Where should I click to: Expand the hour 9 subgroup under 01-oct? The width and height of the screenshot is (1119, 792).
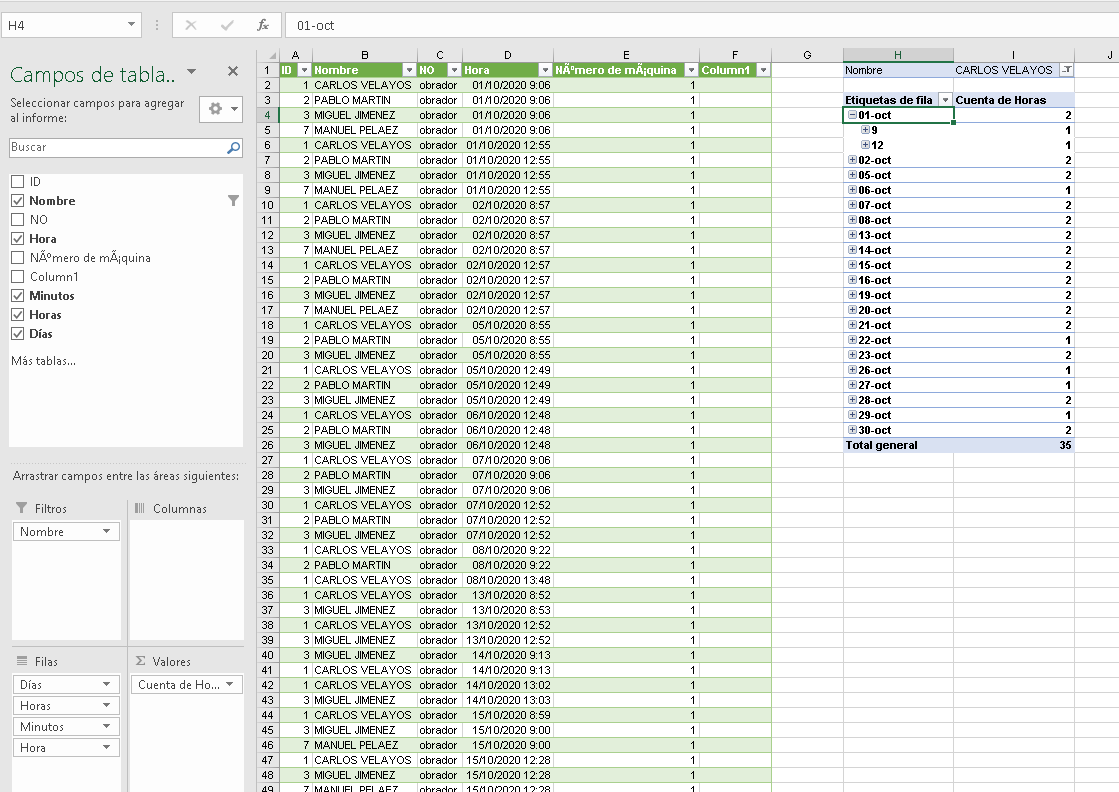866,130
